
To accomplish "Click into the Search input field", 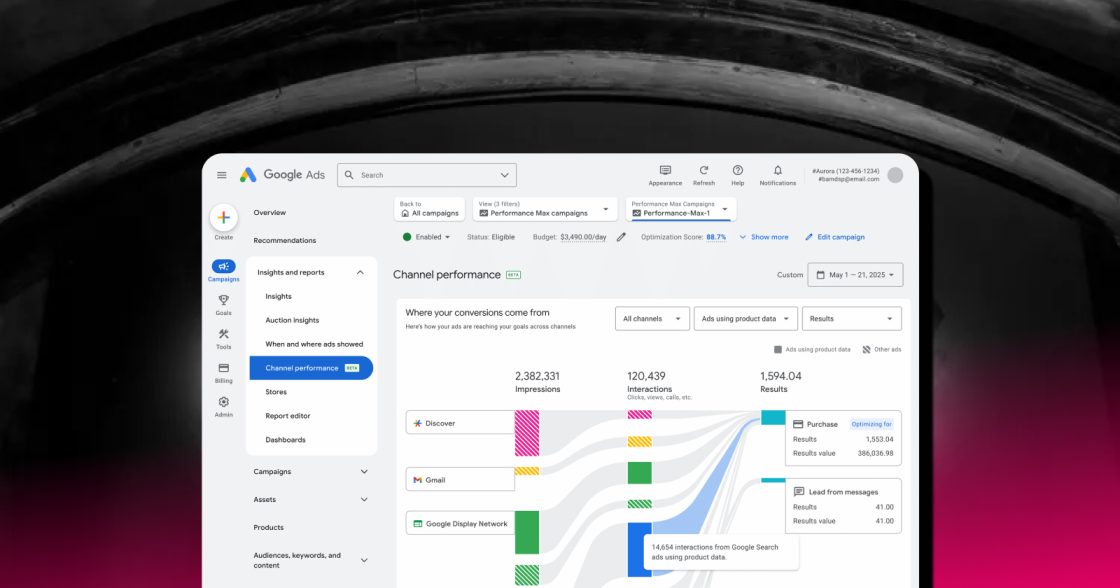I will (426, 175).
